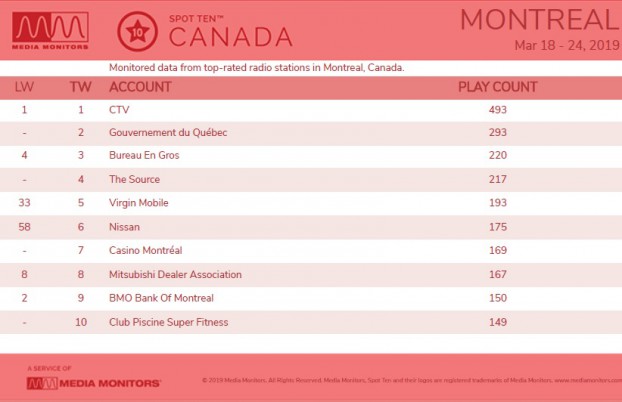622x402 pixels.
Task: Select the CTV account row
Action: click(311, 110)
